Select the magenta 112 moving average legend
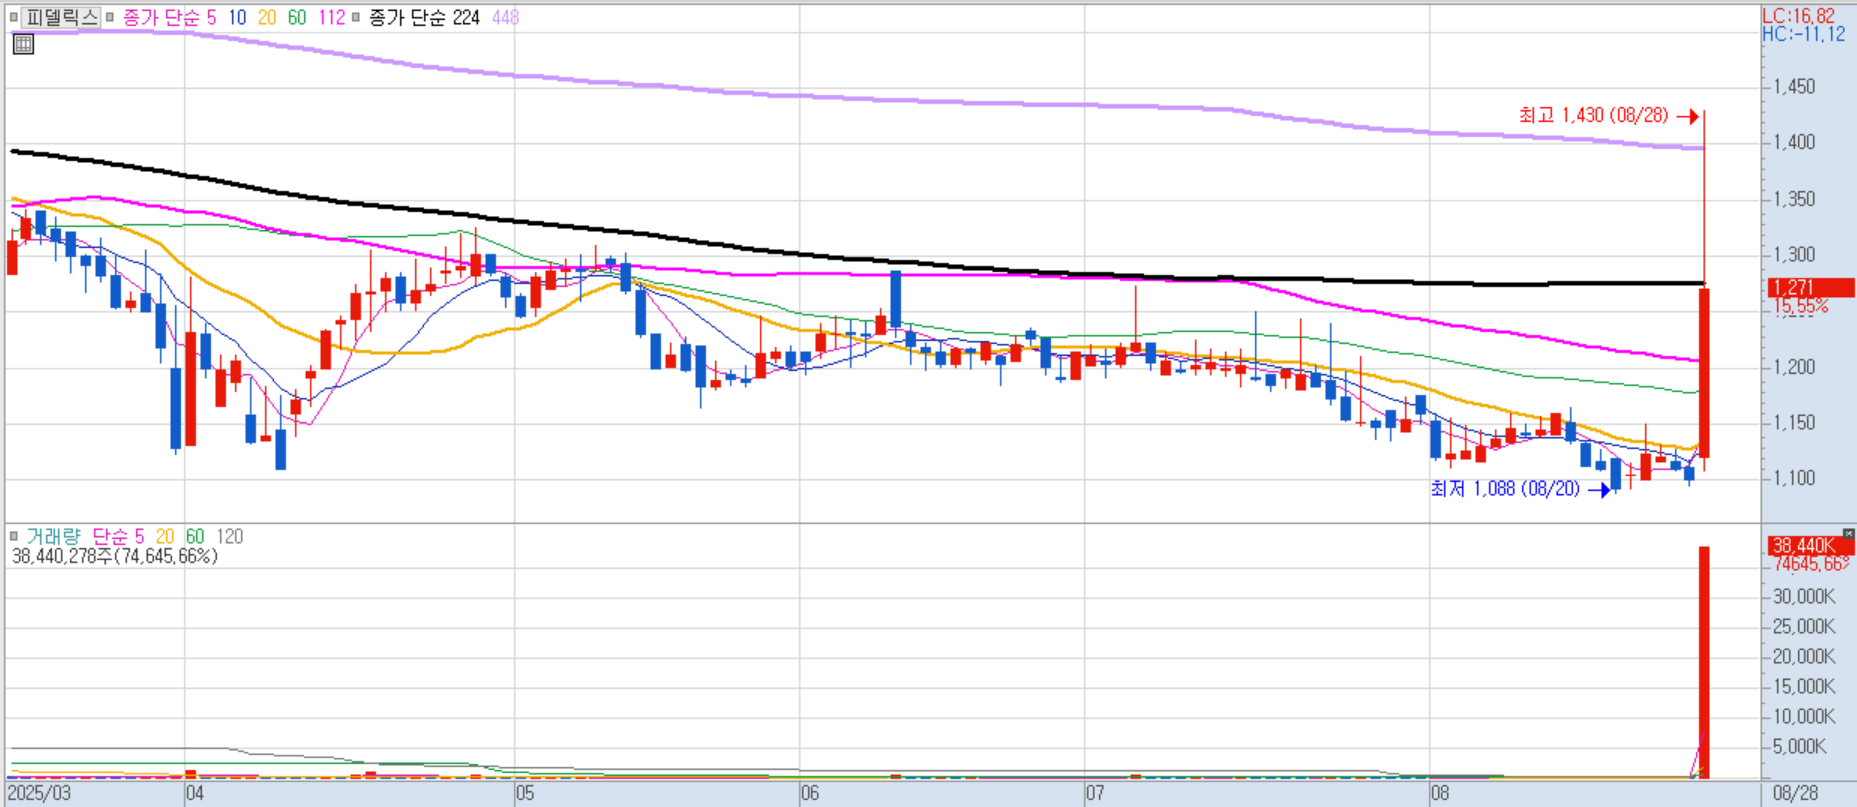Screen dimensions: 1857x807 [x=332, y=17]
